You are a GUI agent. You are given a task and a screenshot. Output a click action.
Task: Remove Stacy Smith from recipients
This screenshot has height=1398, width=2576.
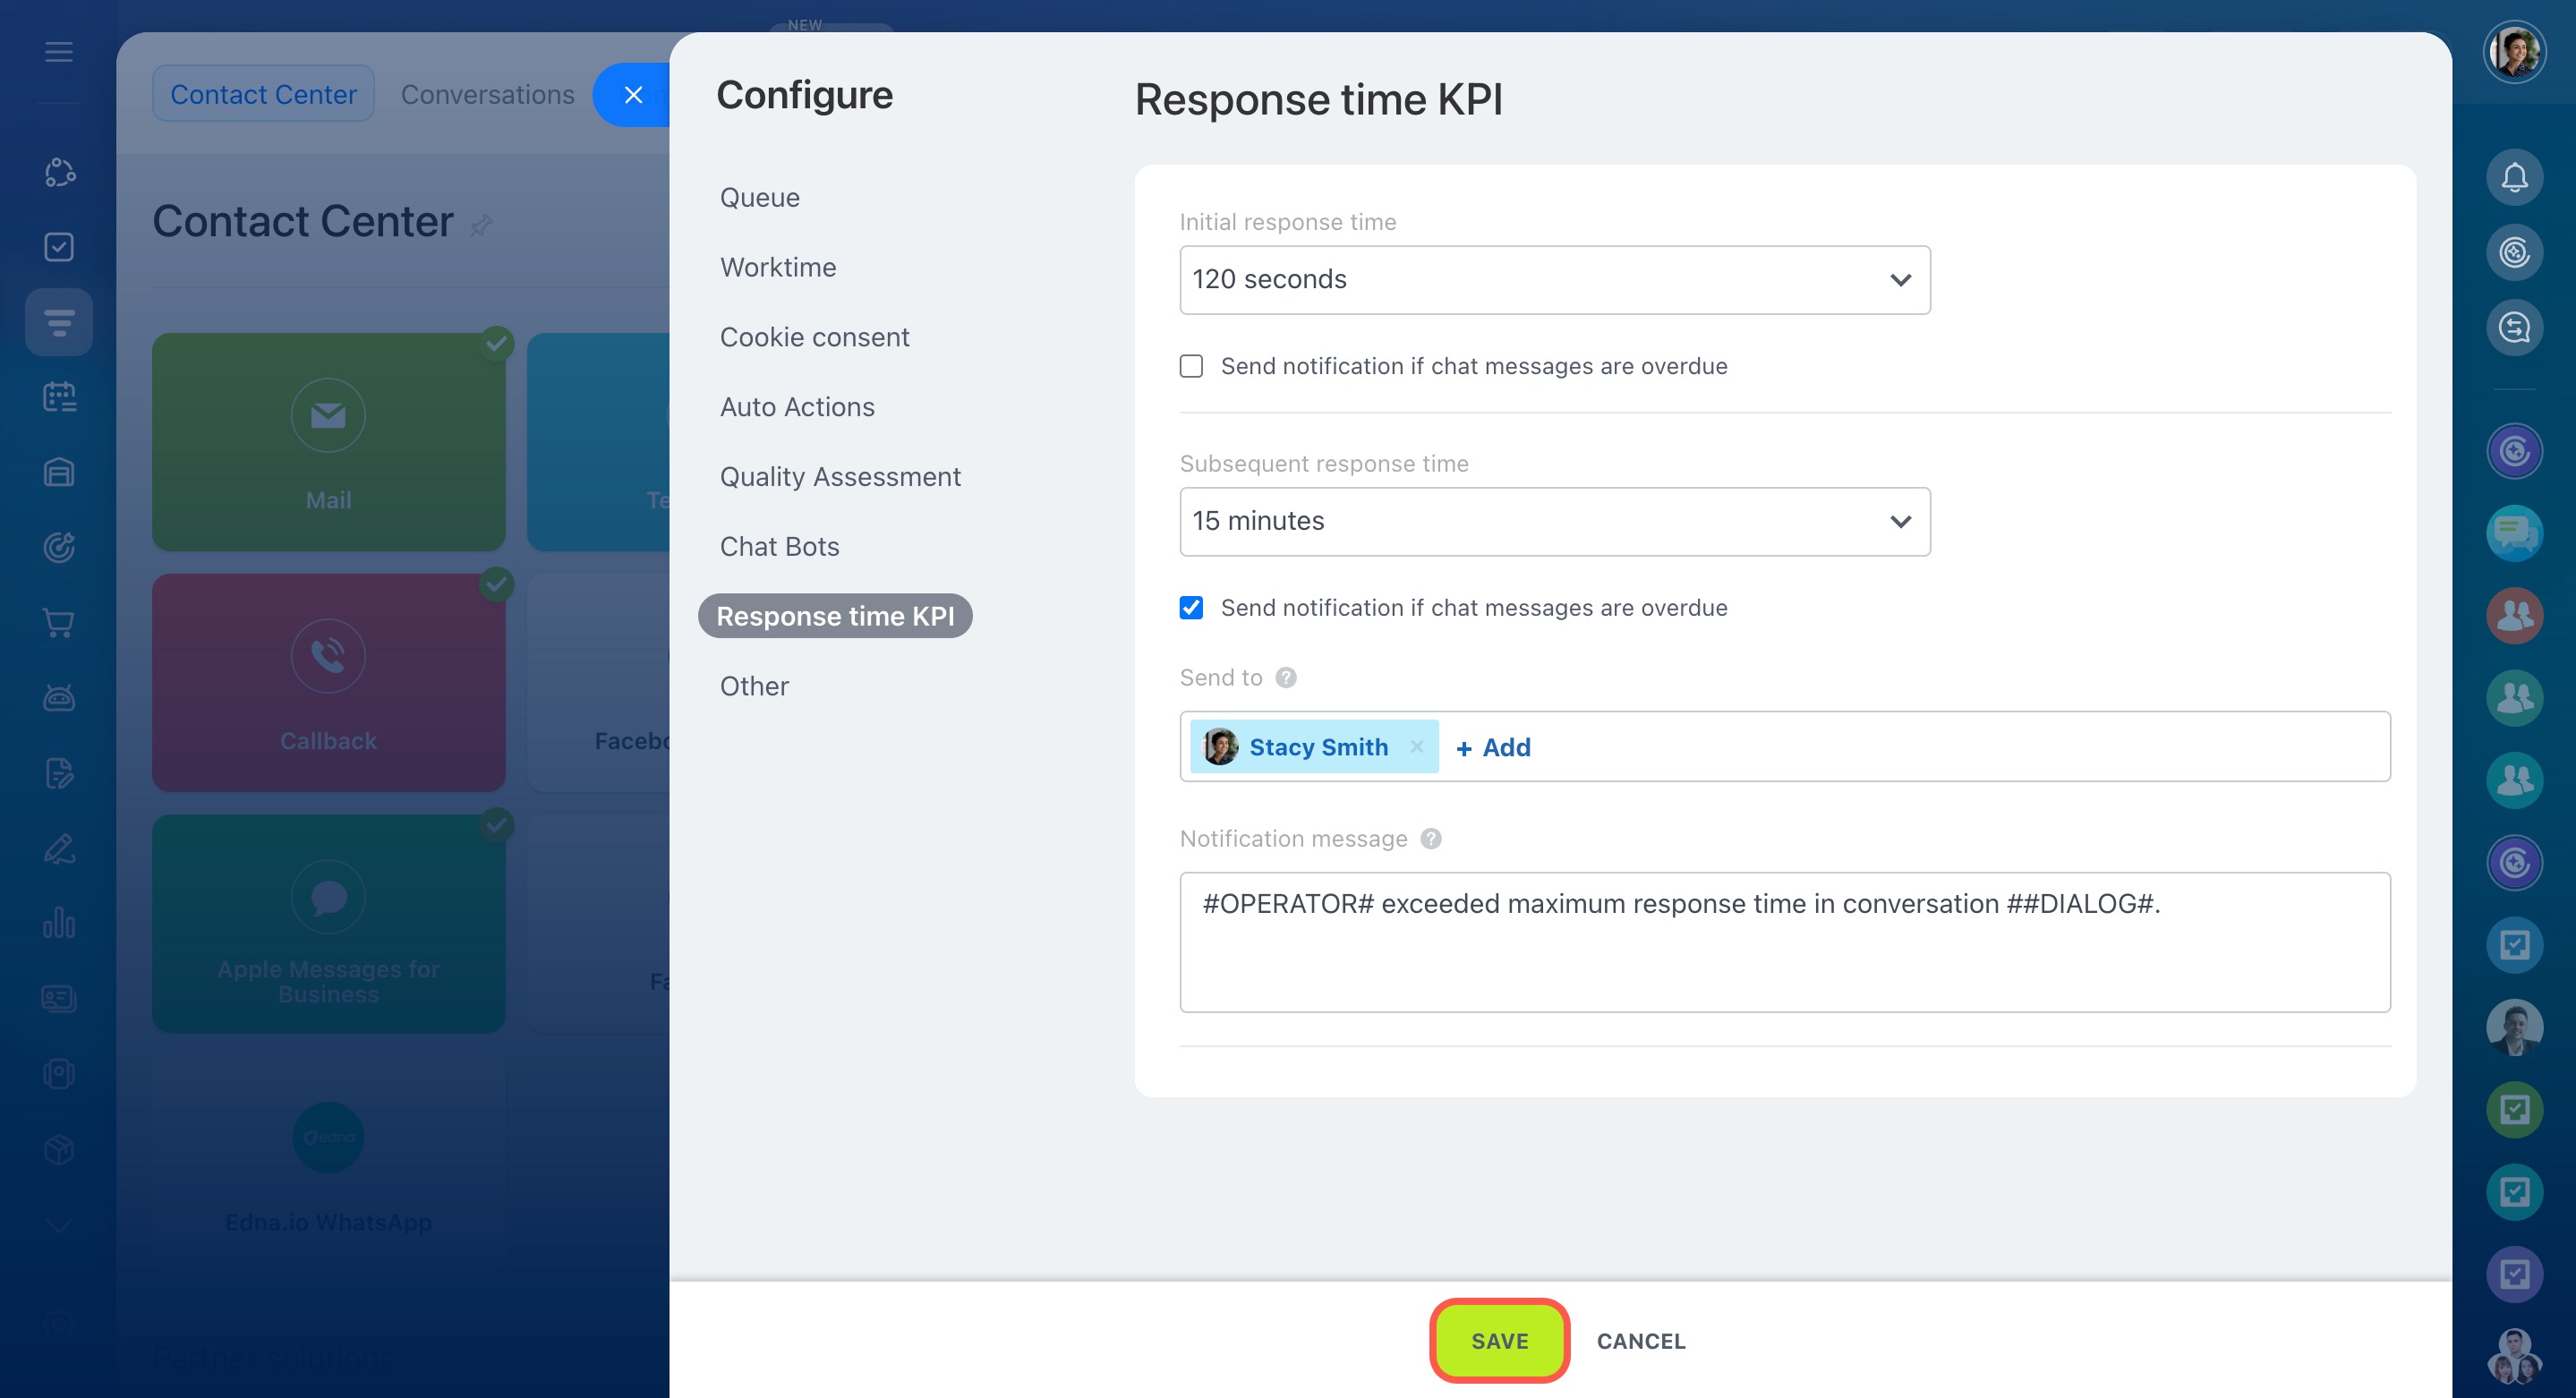pos(1416,746)
